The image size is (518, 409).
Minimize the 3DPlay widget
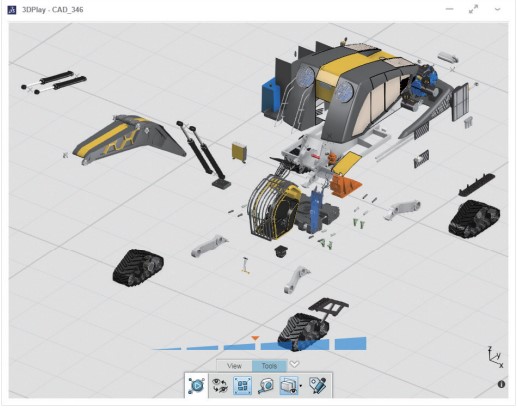pos(449,9)
